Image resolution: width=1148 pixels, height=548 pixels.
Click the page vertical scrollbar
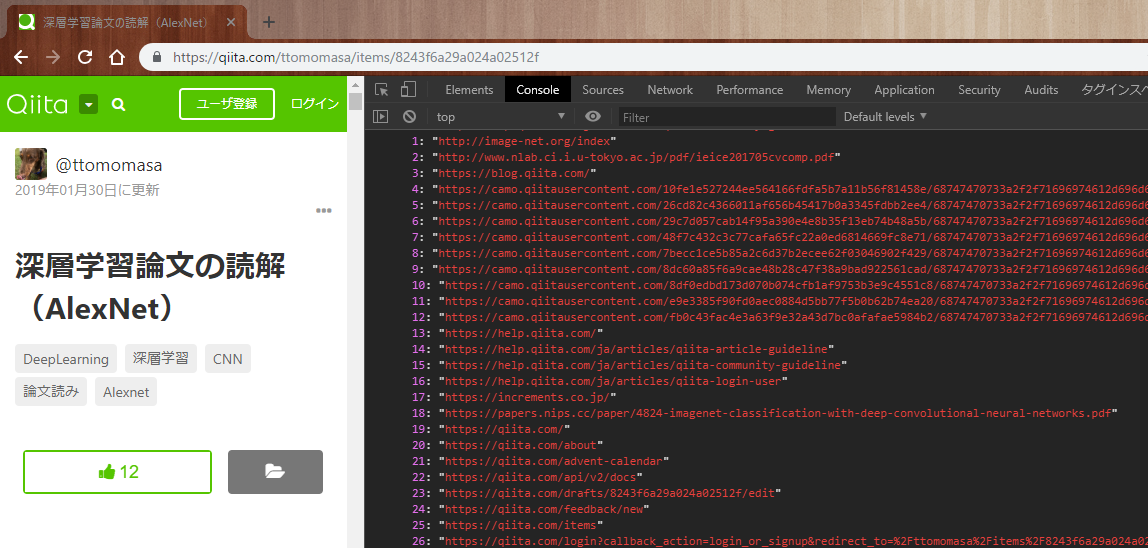coord(355,300)
